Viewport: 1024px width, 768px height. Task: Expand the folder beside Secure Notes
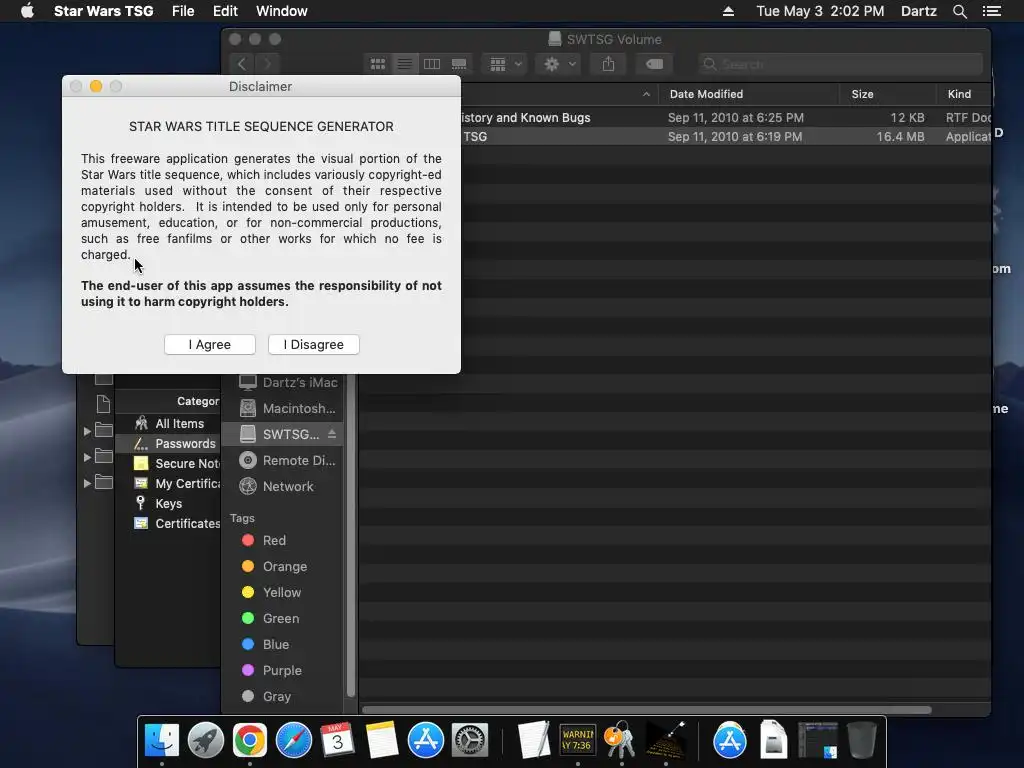(x=87, y=457)
